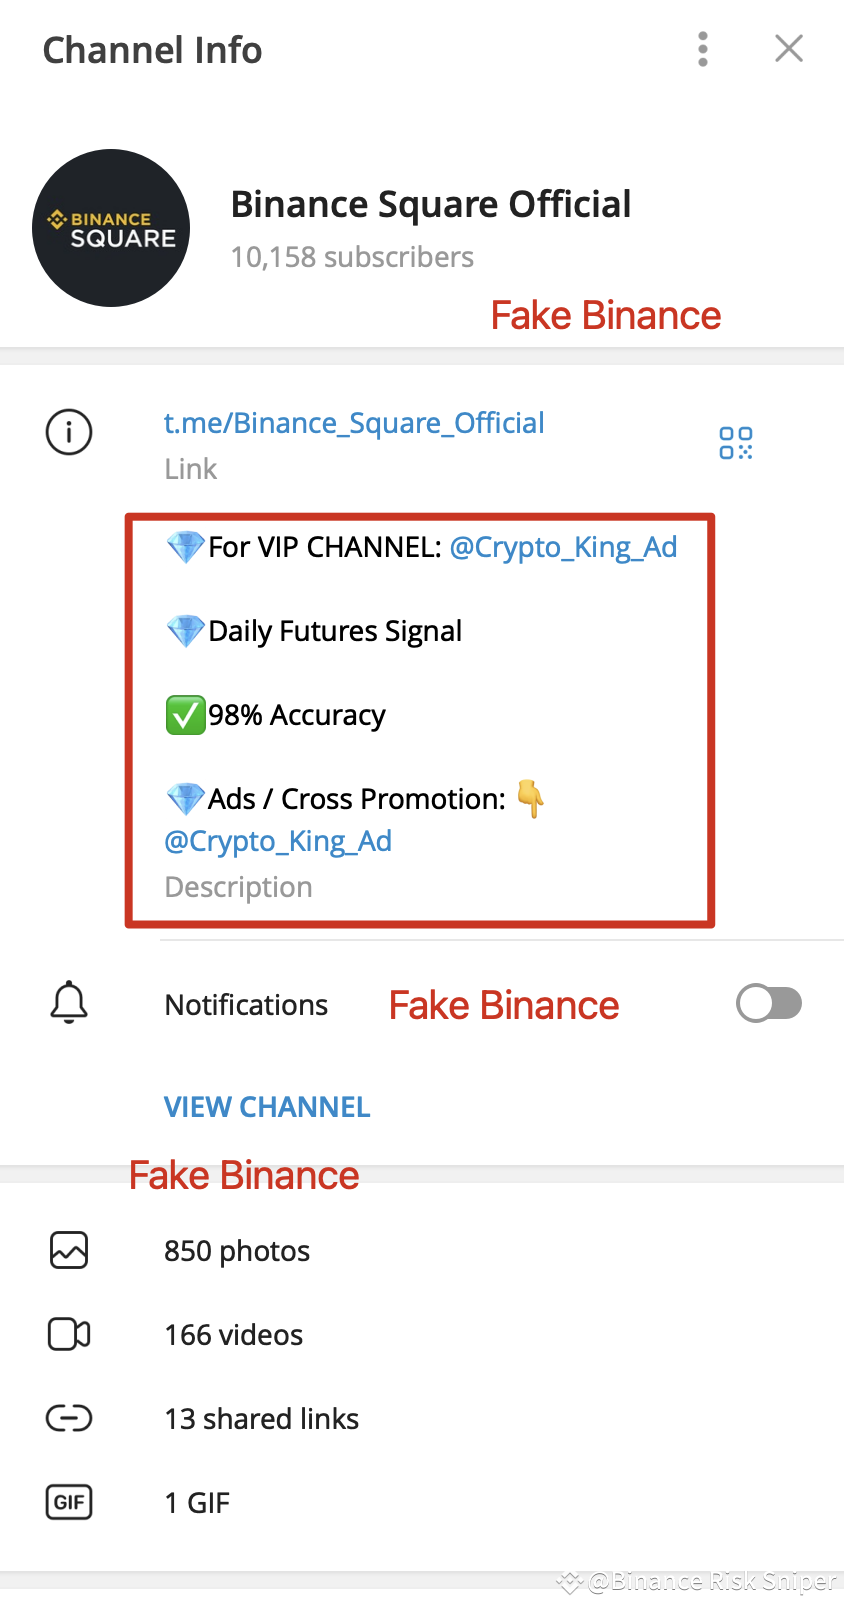
Task: Click the channel info (i) icon
Action: click(68, 432)
